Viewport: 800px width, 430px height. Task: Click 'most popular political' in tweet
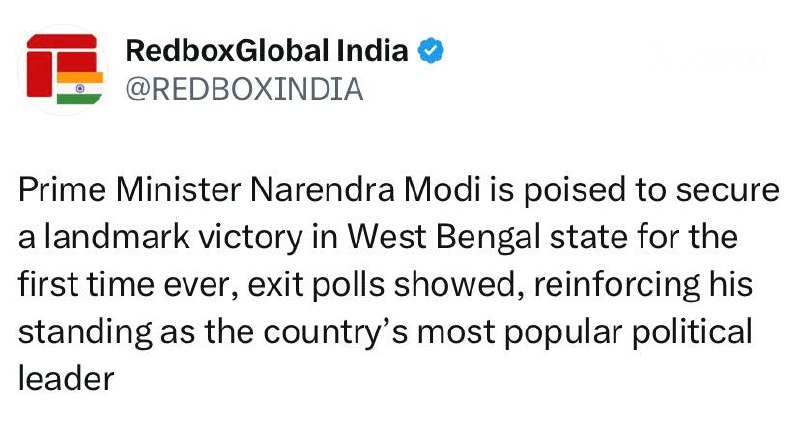tap(585, 332)
